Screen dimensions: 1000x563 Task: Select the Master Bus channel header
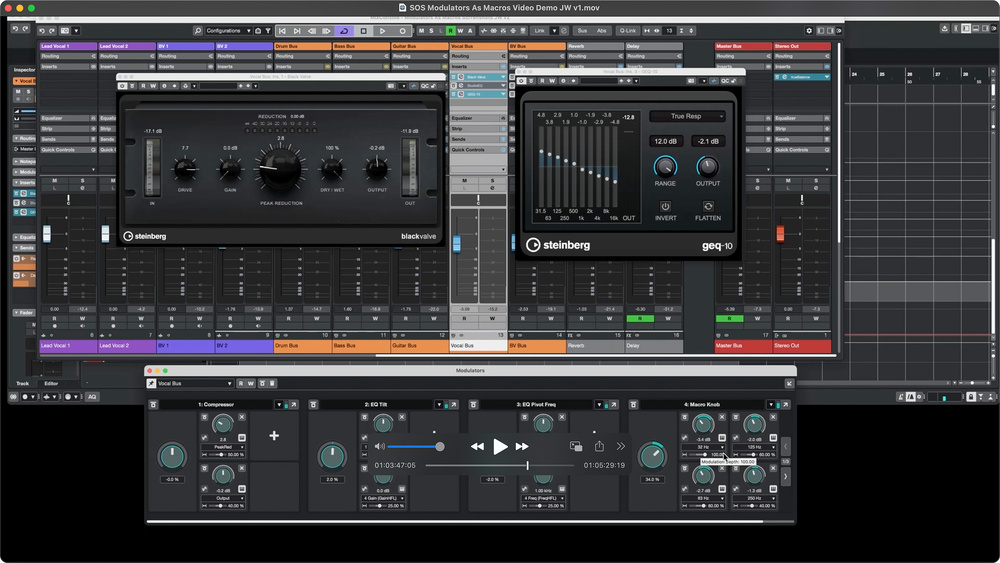tap(744, 47)
